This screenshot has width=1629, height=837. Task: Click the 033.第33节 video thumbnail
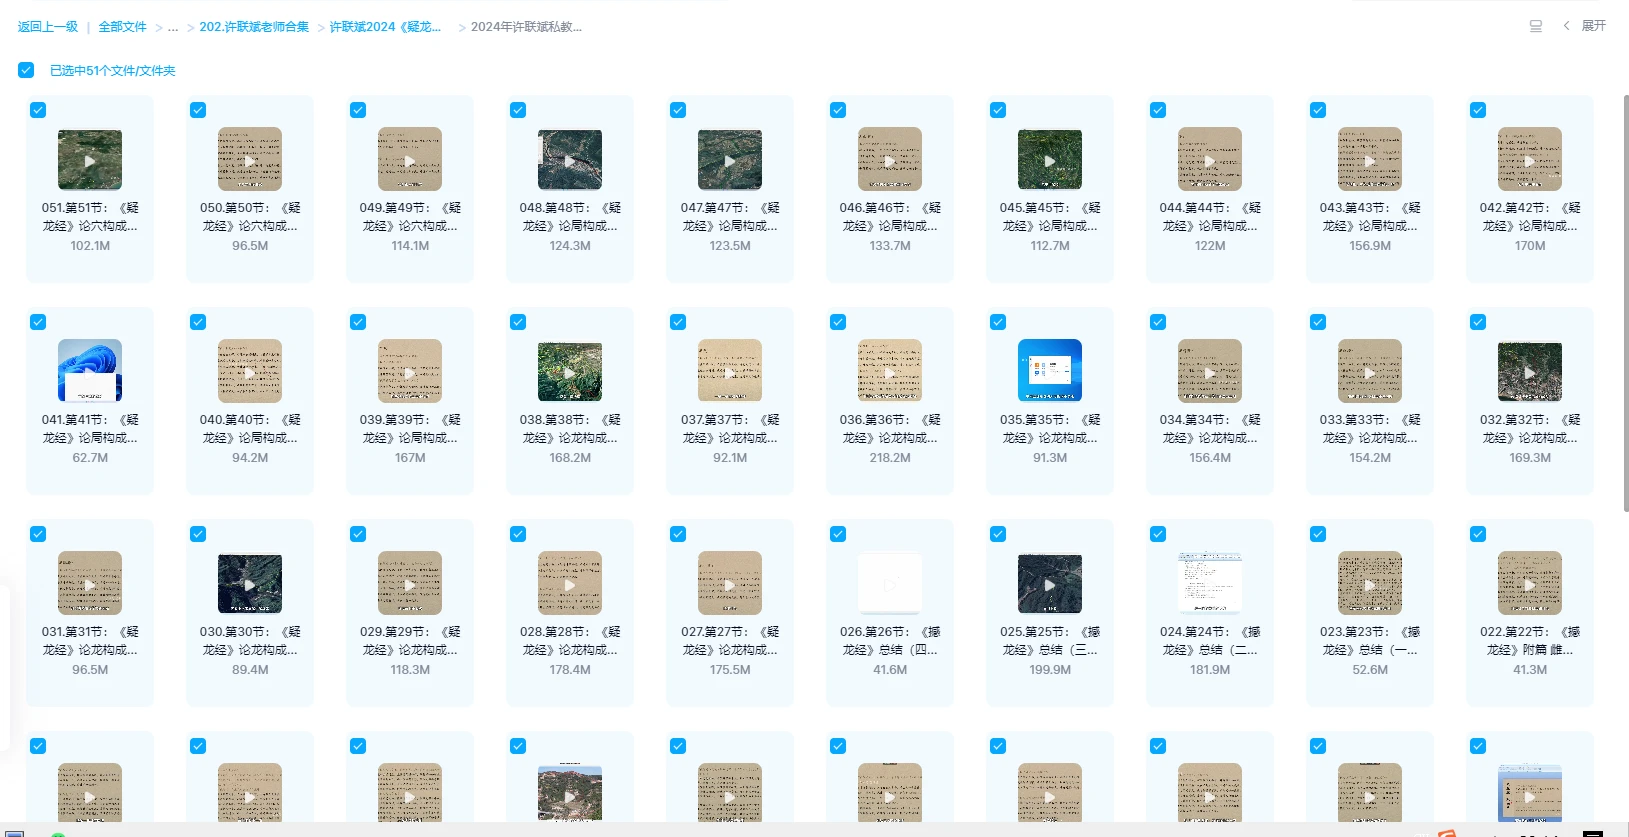[x=1370, y=371]
